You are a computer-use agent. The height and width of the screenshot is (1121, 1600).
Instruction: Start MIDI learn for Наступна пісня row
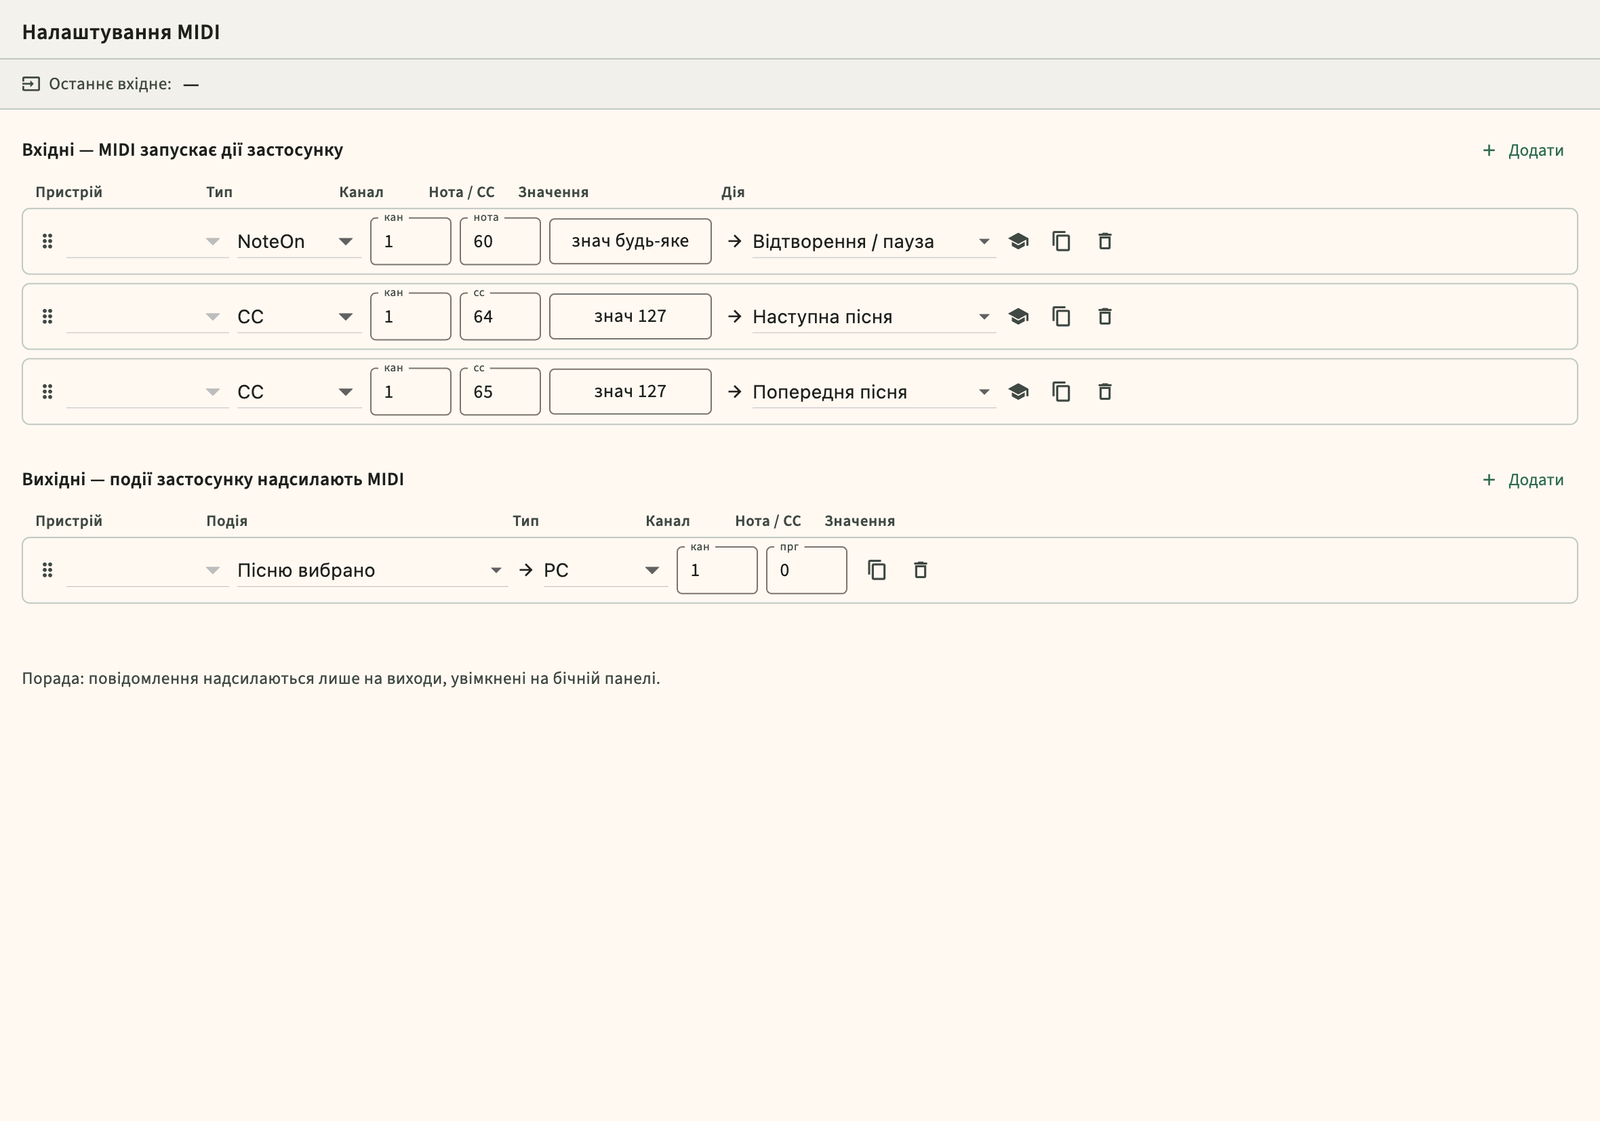(1018, 316)
